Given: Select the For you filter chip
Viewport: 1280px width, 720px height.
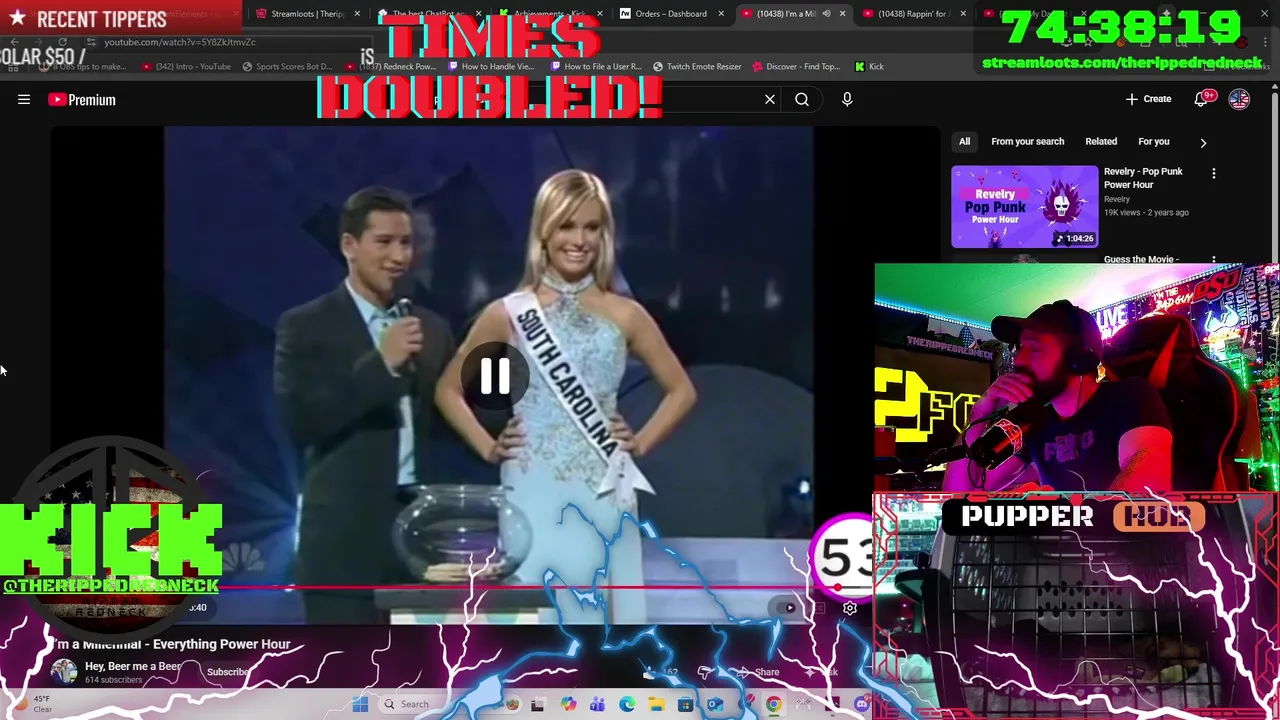Looking at the screenshot, I should click(x=1153, y=142).
